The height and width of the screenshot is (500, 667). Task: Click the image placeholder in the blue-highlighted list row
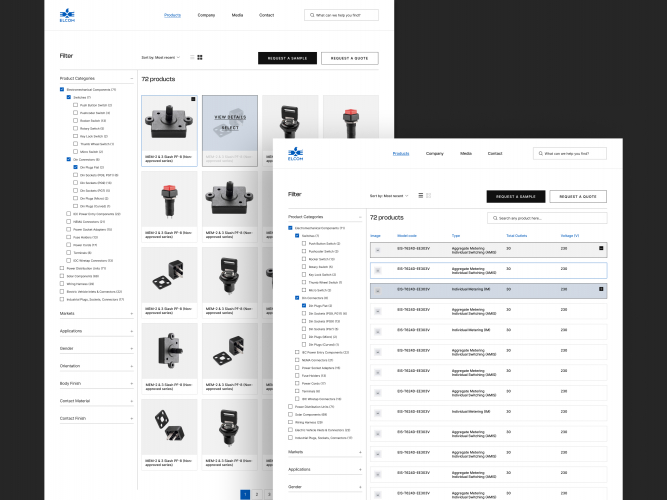pyautogui.click(x=378, y=291)
